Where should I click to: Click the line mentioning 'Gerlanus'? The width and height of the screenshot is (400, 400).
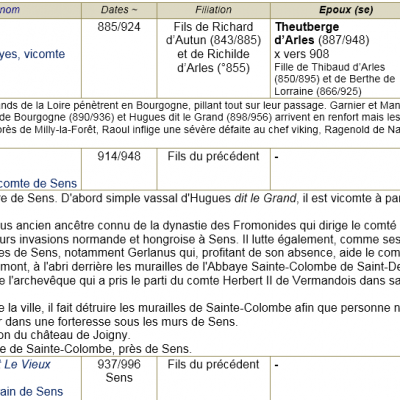[200, 253]
